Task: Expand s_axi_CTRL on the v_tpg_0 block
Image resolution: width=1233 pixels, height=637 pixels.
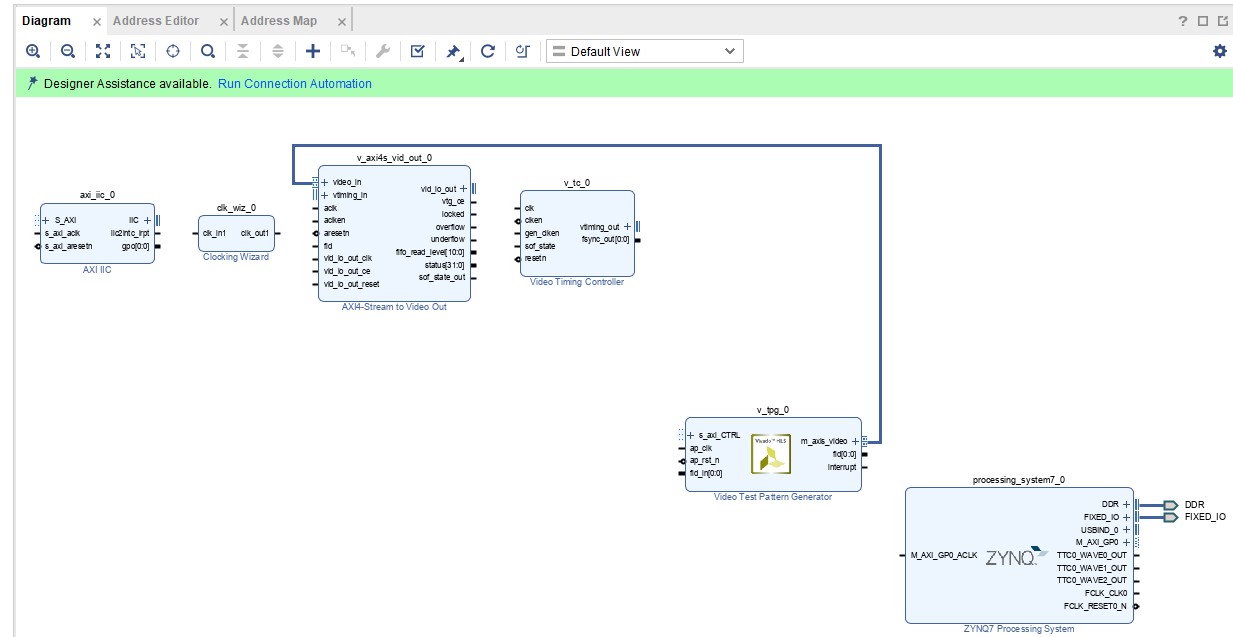Action: click(691, 435)
